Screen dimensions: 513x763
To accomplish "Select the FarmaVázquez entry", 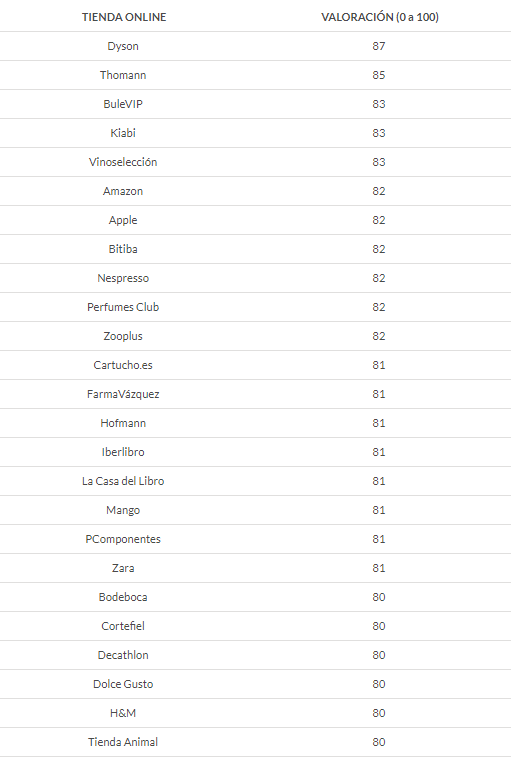I will coord(123,394).
